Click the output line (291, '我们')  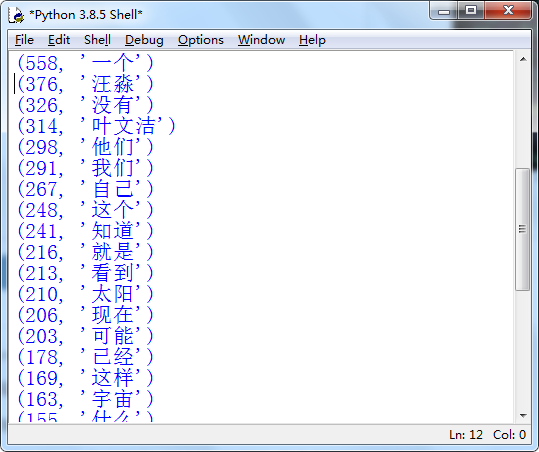pos(85,168)
